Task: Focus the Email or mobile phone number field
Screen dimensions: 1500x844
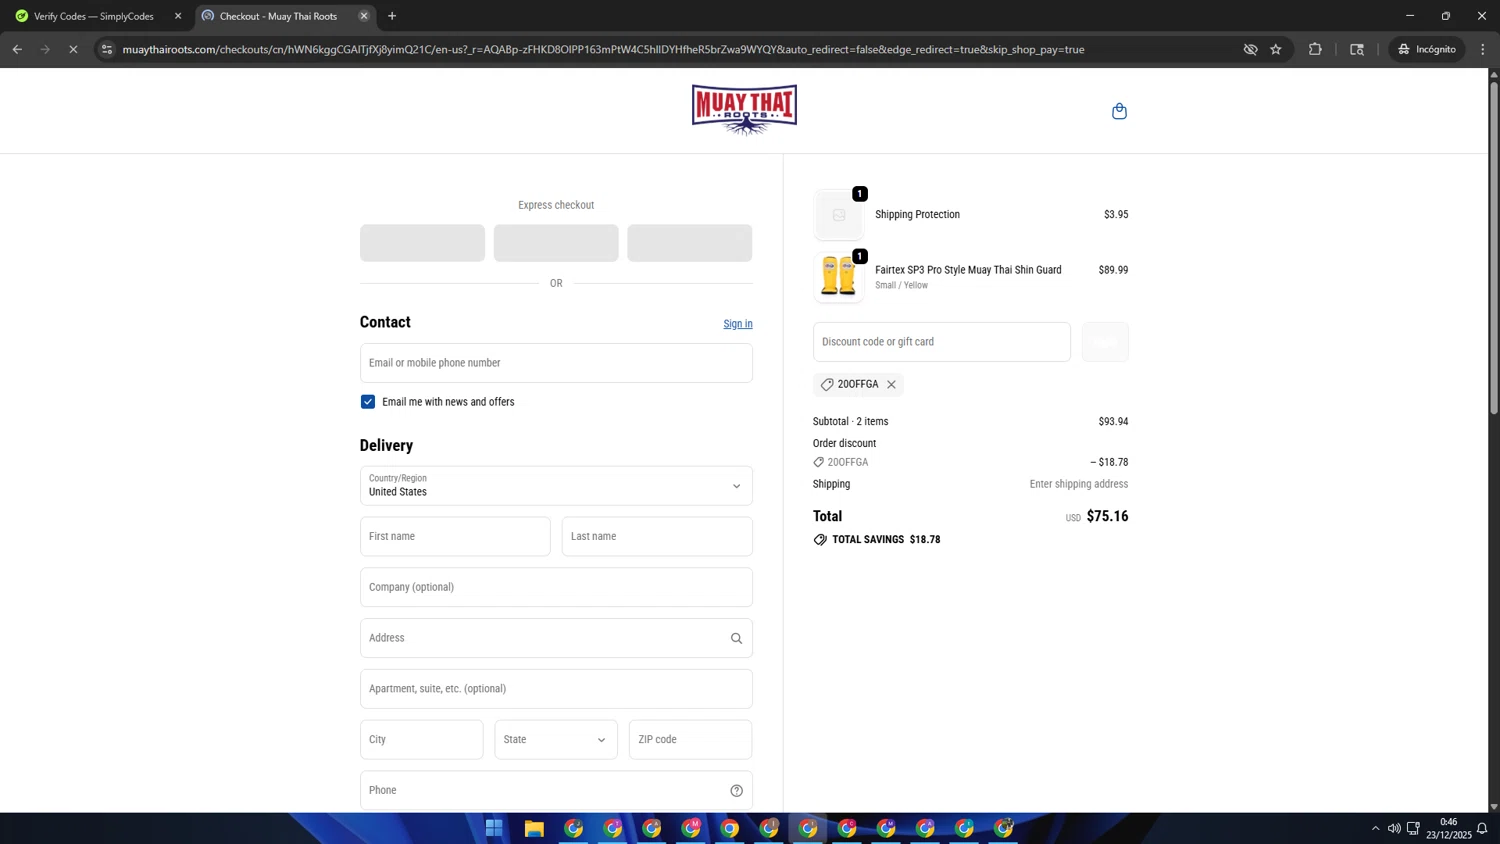Action: (x=556, y=363)
